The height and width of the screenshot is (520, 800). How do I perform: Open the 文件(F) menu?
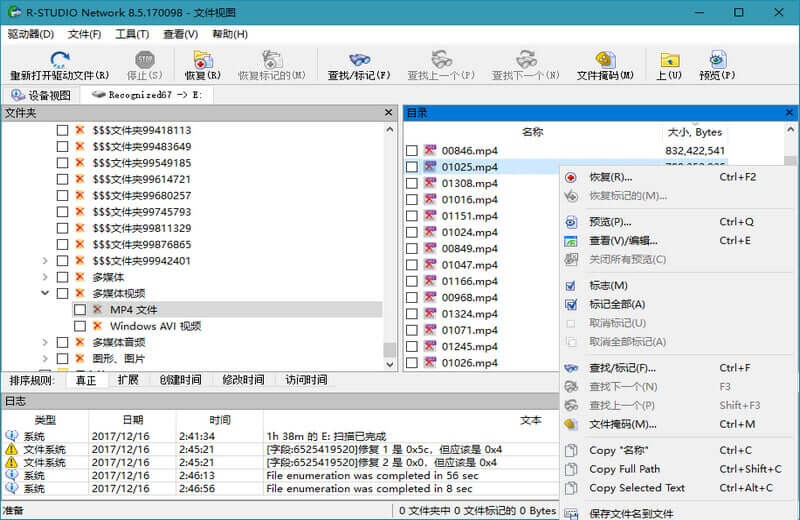(x=84, y=34)
